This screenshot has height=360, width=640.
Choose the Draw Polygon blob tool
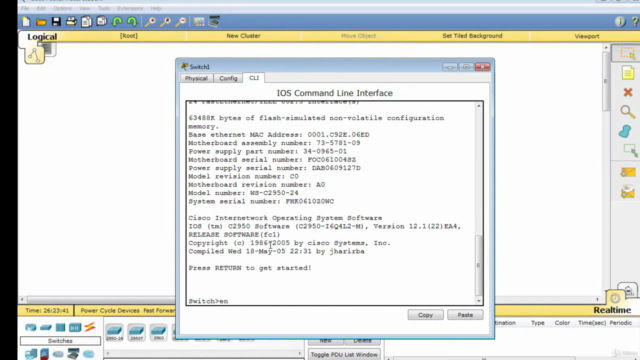[x=625, y=131]
